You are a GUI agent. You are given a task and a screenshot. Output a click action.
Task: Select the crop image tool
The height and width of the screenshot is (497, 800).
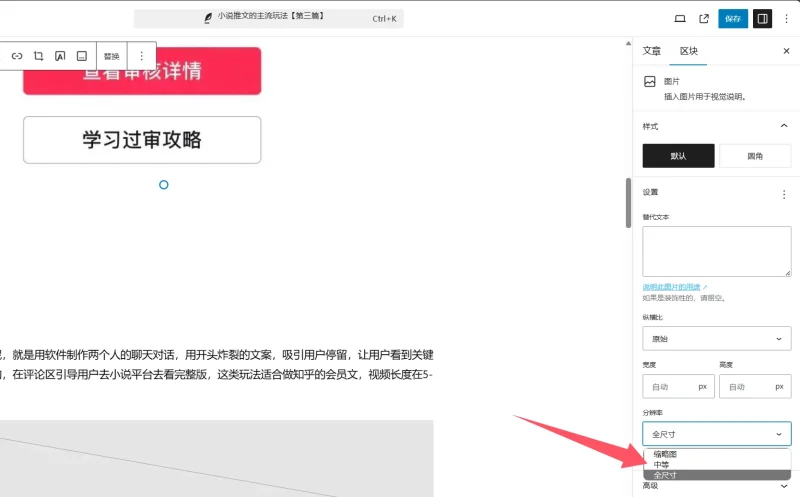point(38,56)
